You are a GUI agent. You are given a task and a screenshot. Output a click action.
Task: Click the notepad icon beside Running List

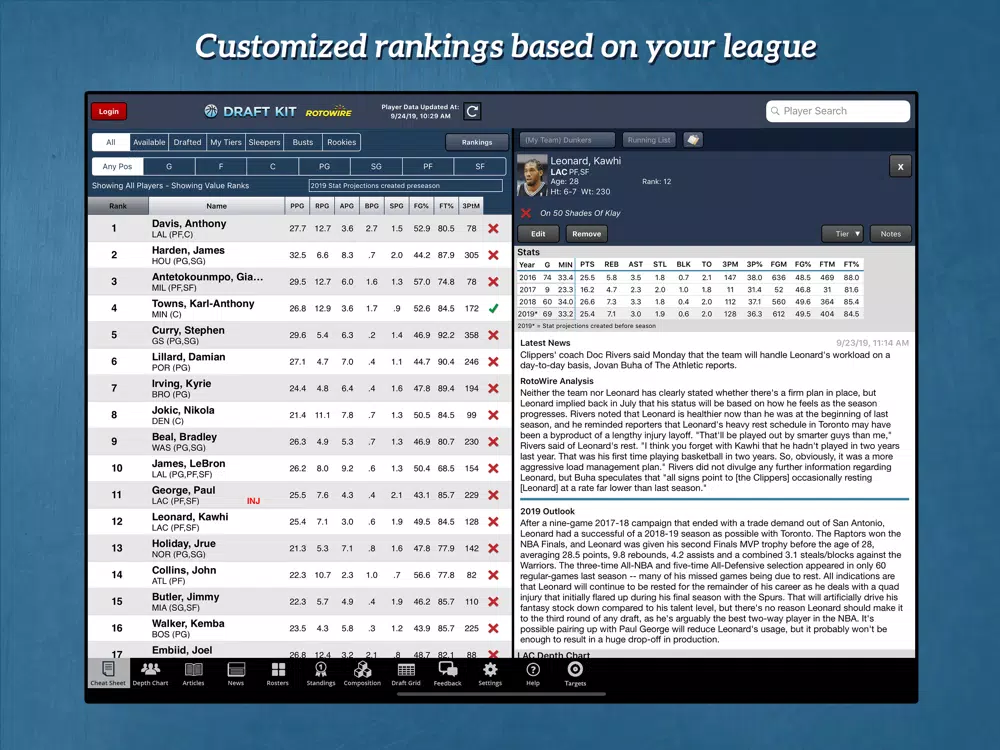693,140
